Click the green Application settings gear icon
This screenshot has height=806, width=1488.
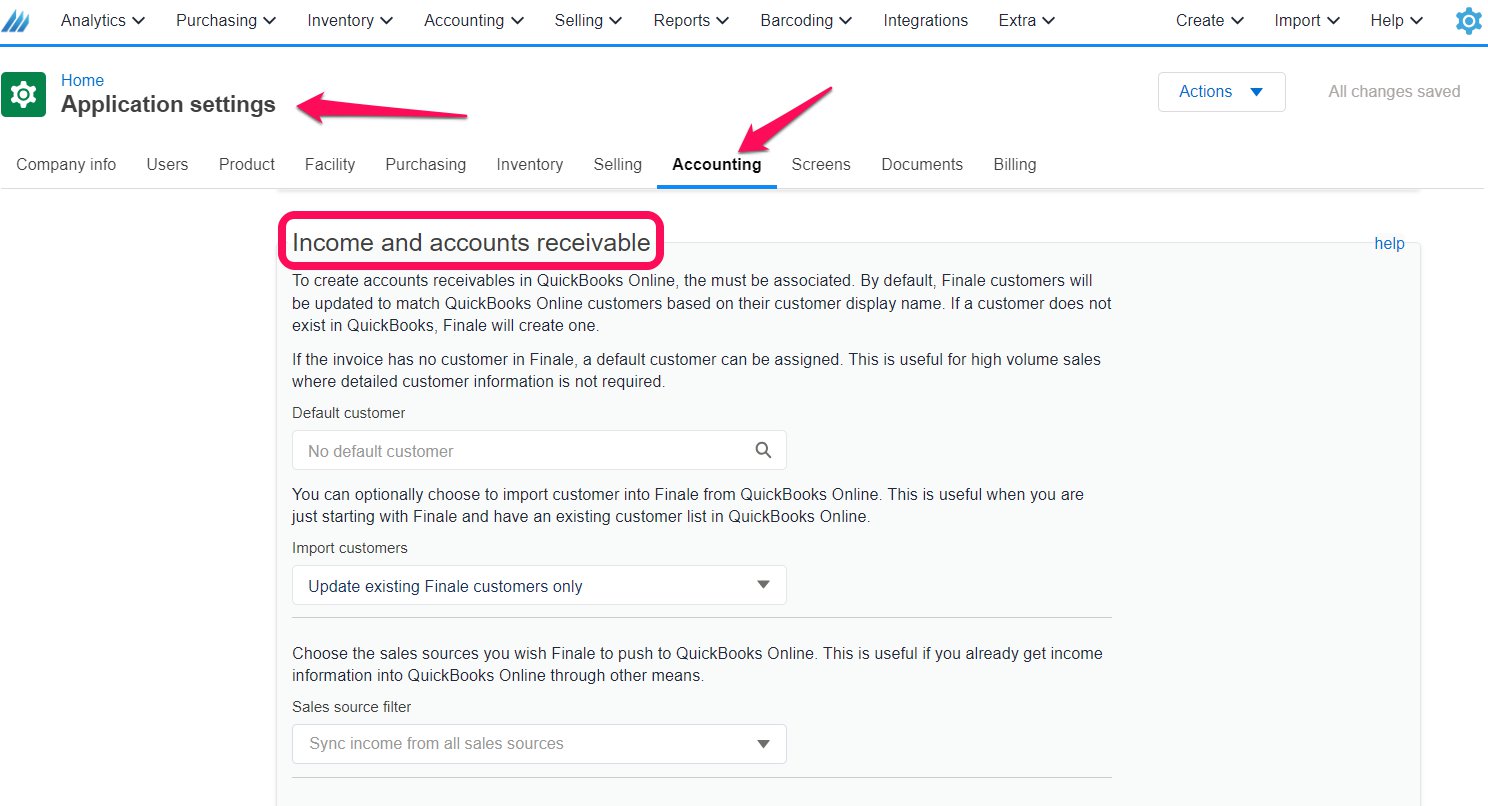[23, 94]
